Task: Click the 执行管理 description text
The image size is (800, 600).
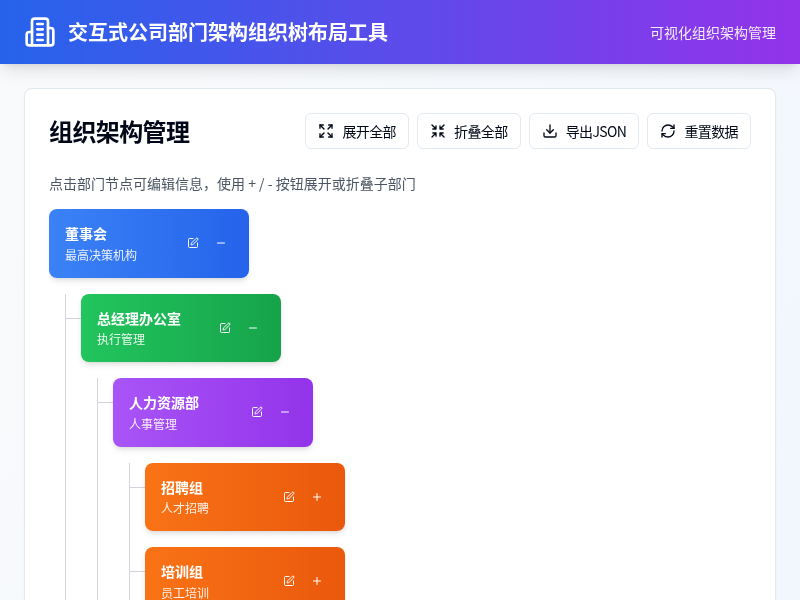Action: pos(121,339)
